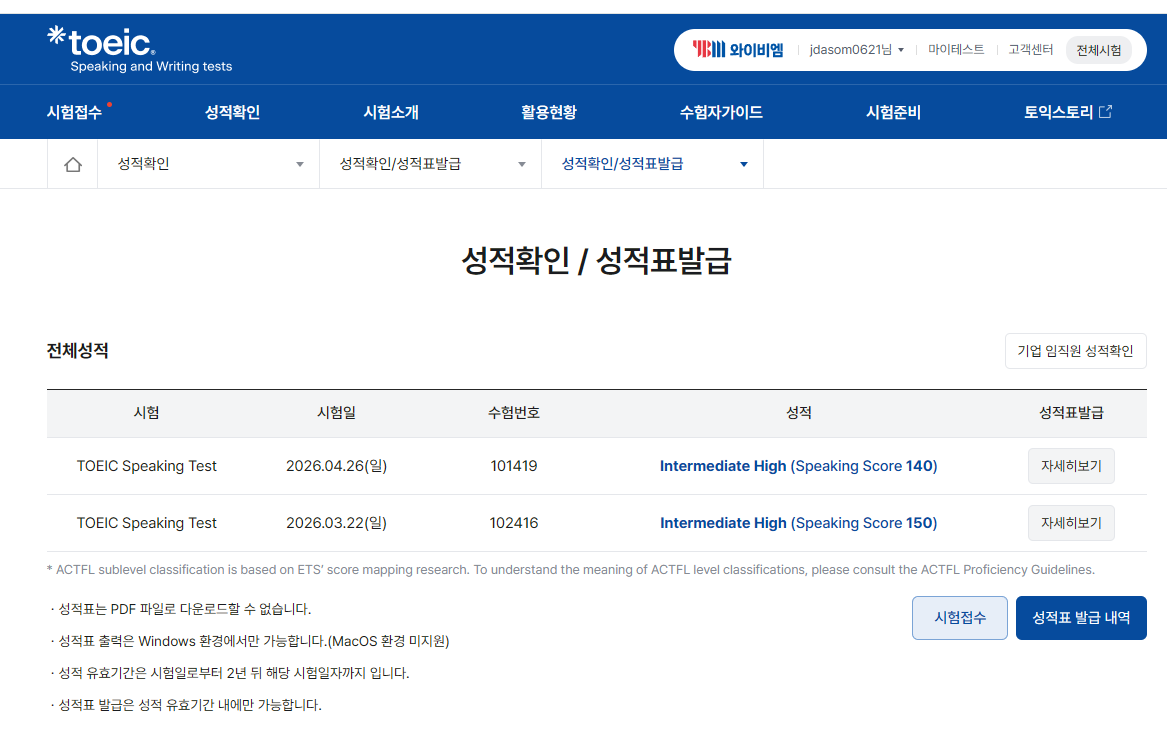Select 시험준비 in the navigation bar
1167x733 pixels.
(893, 112)
